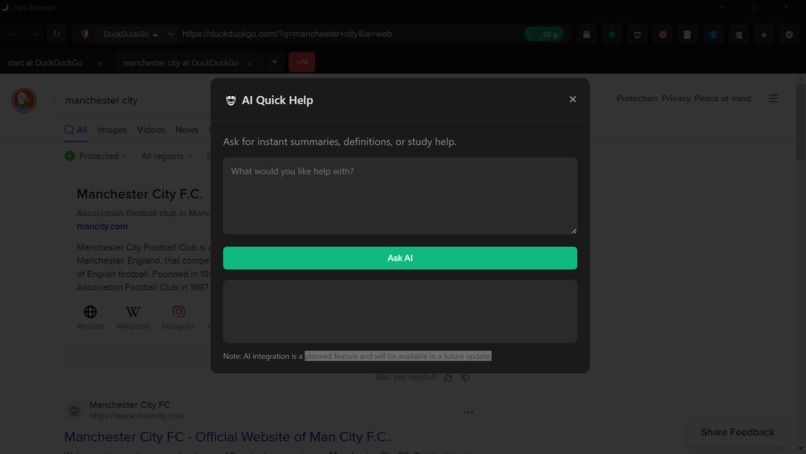The height and width of the screenshot is (454, 806).
Task: Go forward using the browser forward arrow
Action: coord(34,34)
